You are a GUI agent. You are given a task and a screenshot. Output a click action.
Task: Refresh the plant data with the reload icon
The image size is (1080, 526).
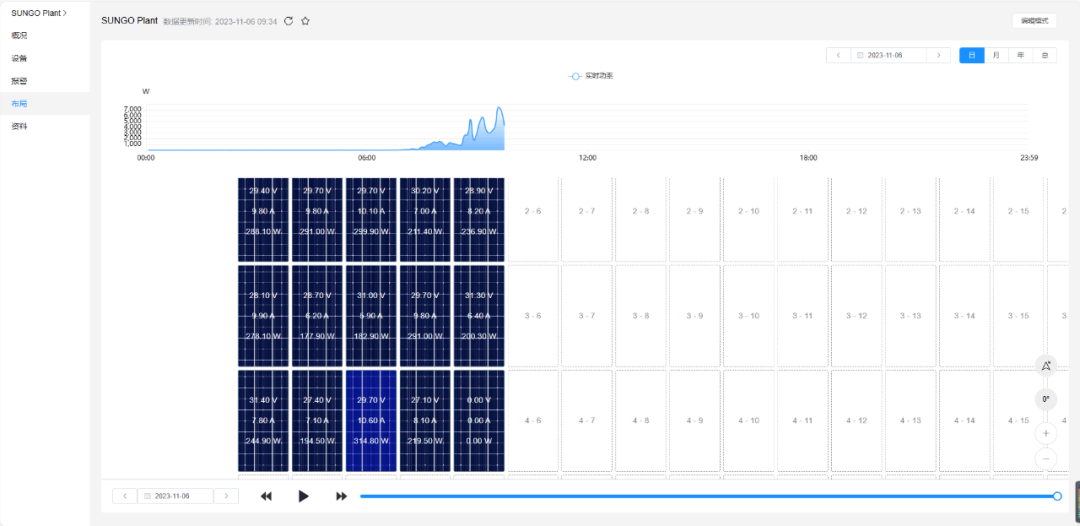(289, 21)
